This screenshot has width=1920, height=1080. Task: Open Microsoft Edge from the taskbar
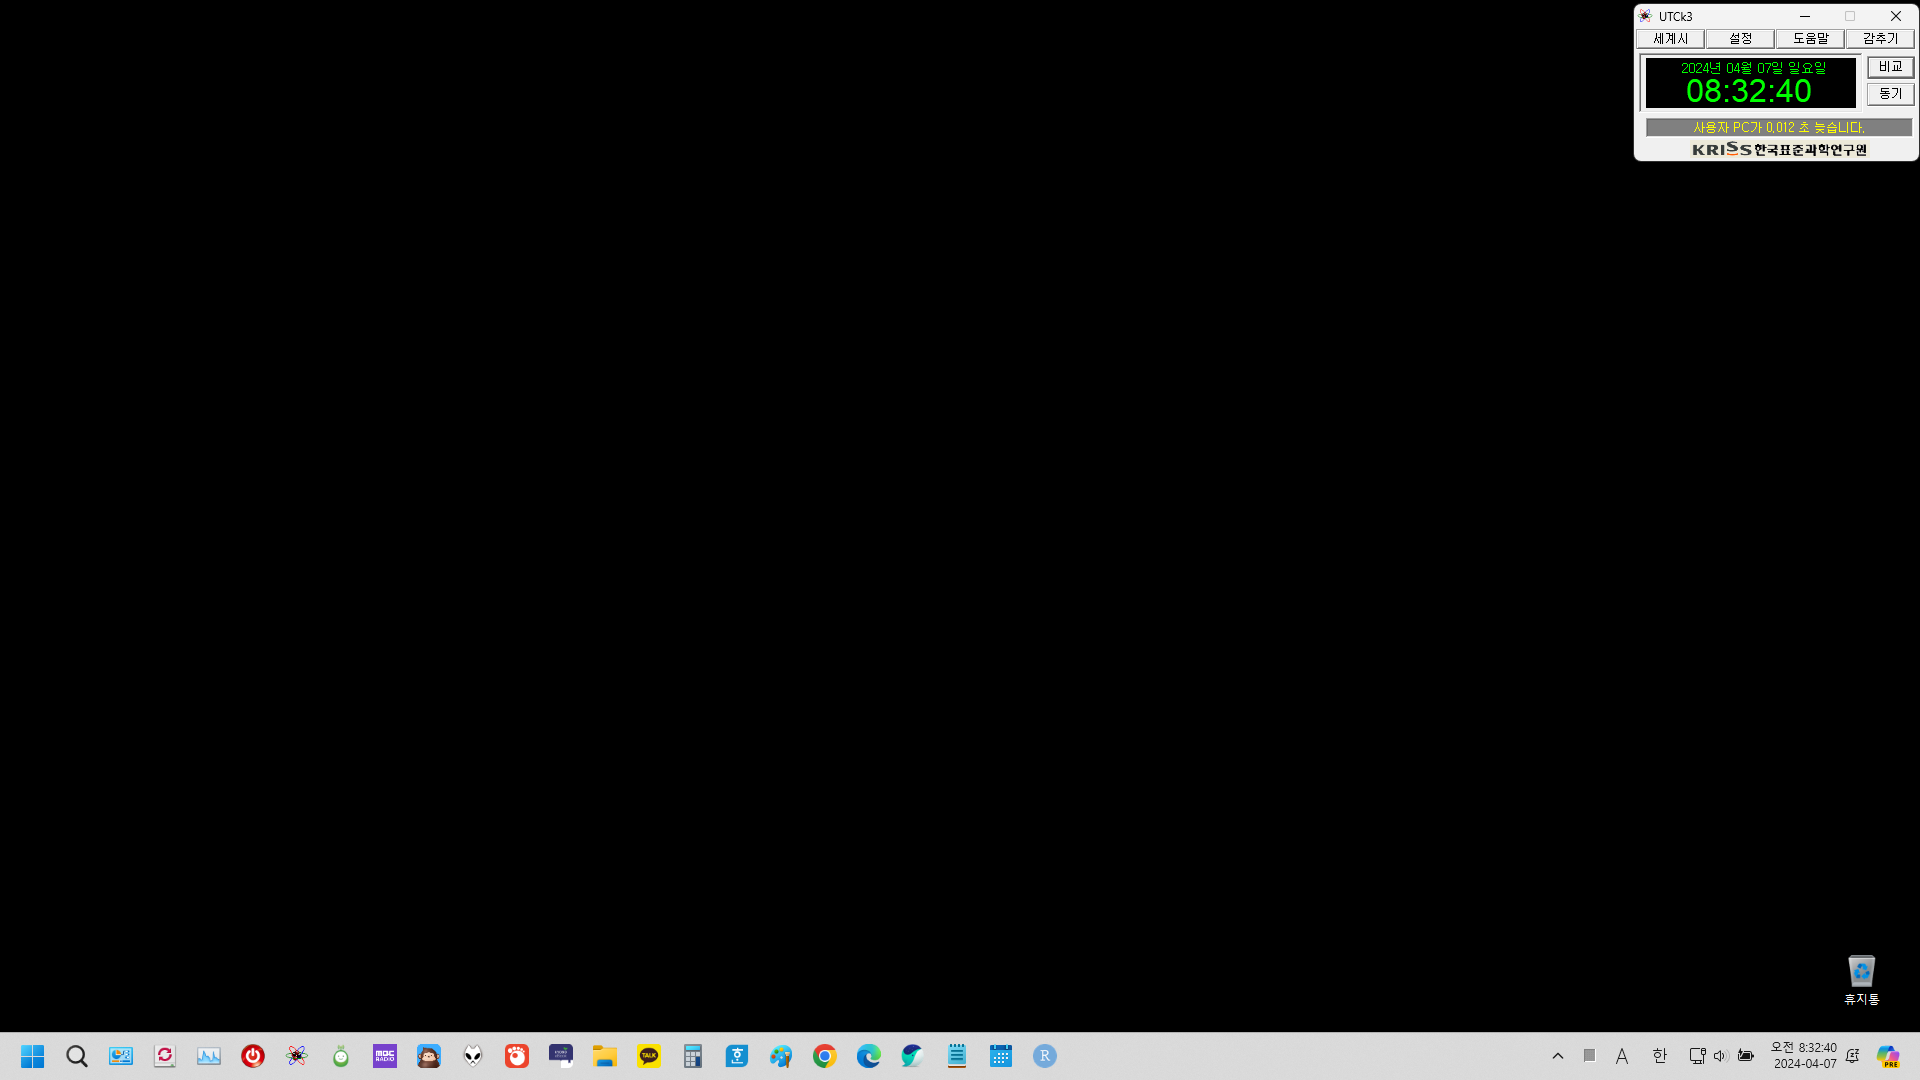tap(869, 1056)
